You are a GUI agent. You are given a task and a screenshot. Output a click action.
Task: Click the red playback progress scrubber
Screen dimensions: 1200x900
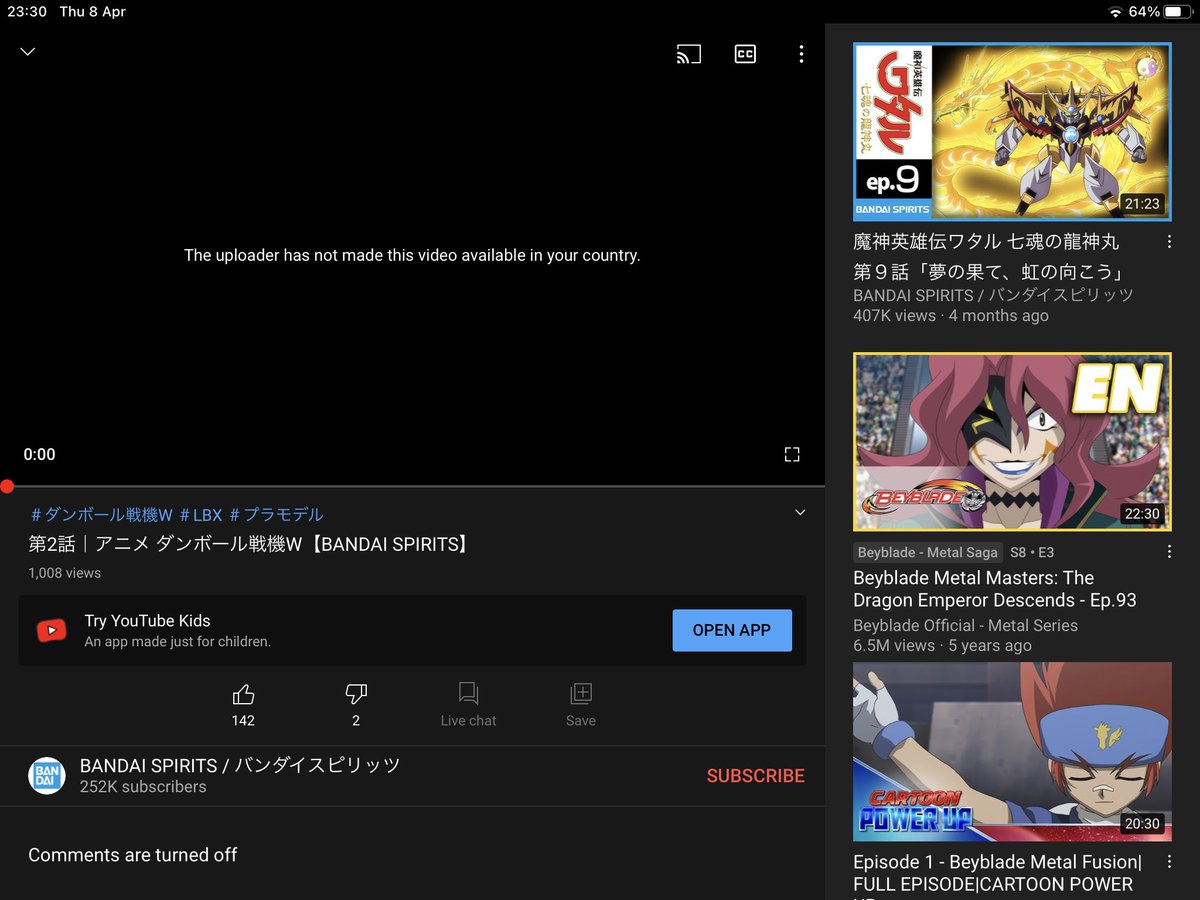tap(7, 487)
